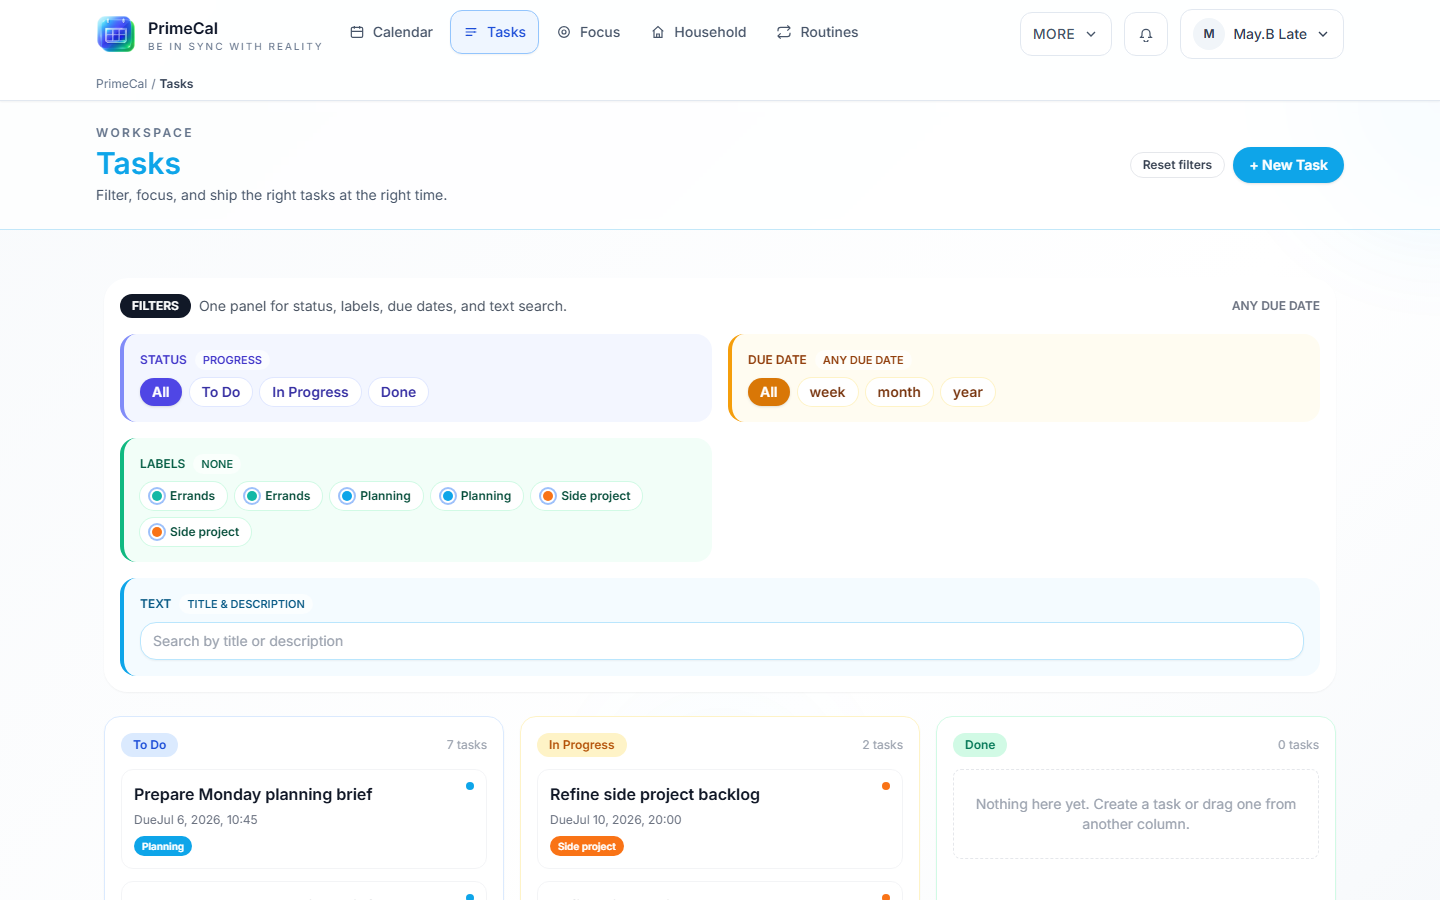Click the Planning tag on Monday brief task

pyautogui.click(x=163, y=846)
